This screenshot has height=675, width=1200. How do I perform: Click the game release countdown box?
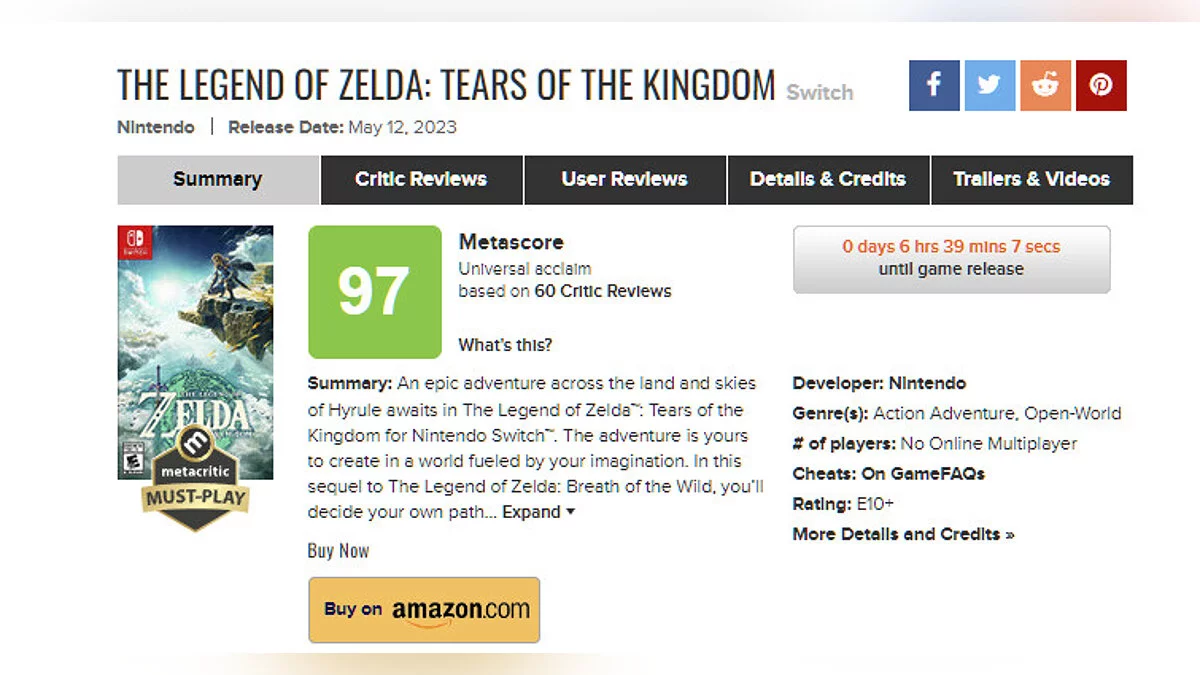951,259
